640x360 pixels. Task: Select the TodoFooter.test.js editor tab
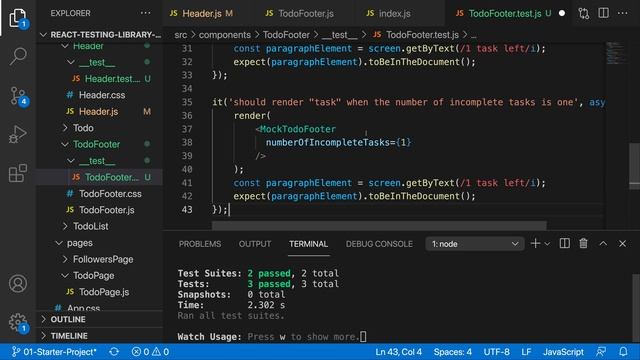pos(504,13)
